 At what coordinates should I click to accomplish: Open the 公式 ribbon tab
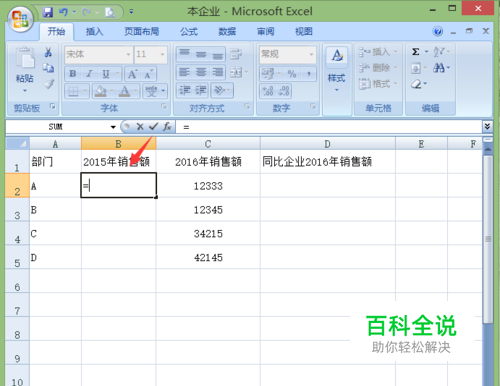(x=189, y=31)
